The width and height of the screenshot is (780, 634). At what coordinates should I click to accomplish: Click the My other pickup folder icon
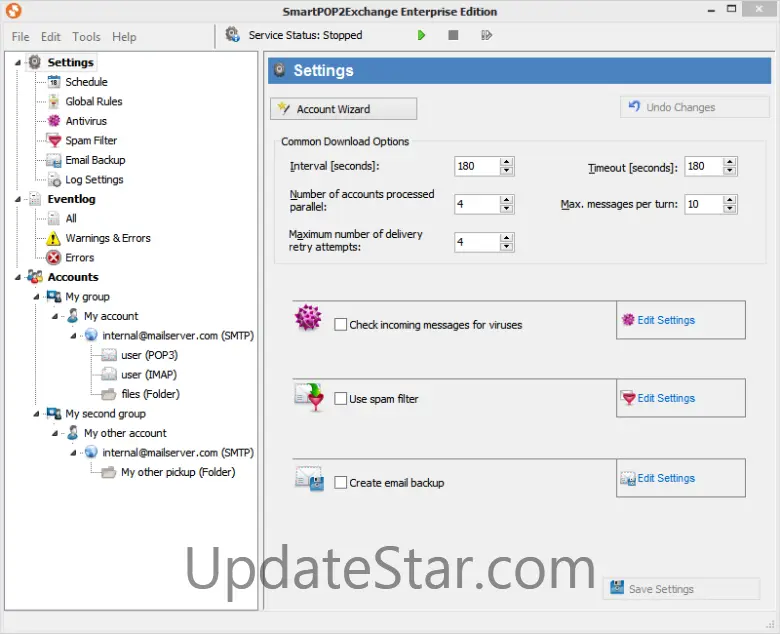coord(109,472)
